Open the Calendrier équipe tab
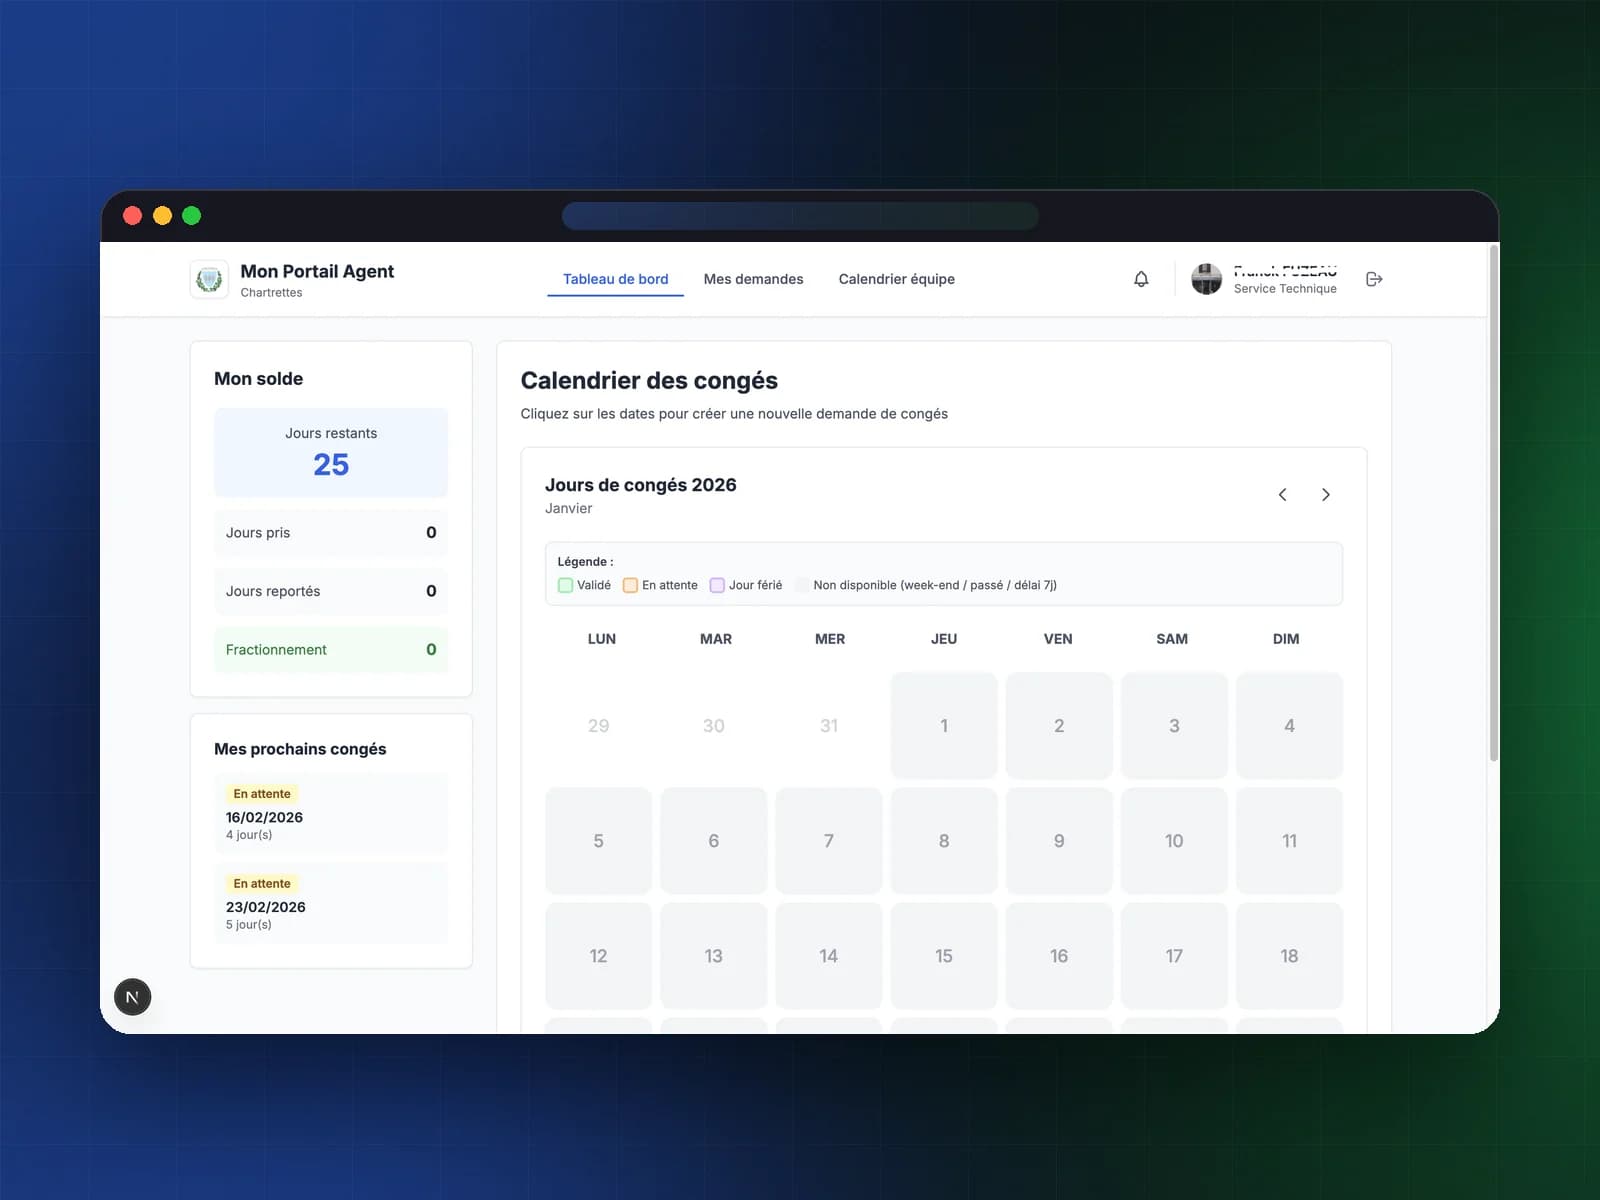Screen dimensions: 1600x1200 click(897, 279)
